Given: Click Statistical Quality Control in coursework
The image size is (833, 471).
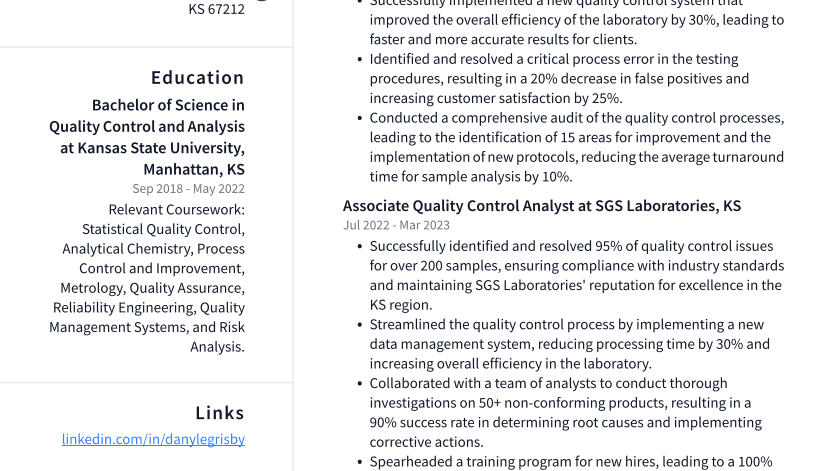Looking at the screenshot, I should coord(163,229).
